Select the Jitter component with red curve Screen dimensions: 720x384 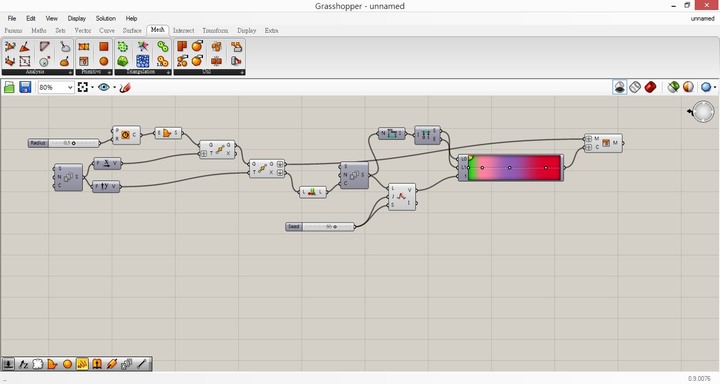(x=402, y=197)
